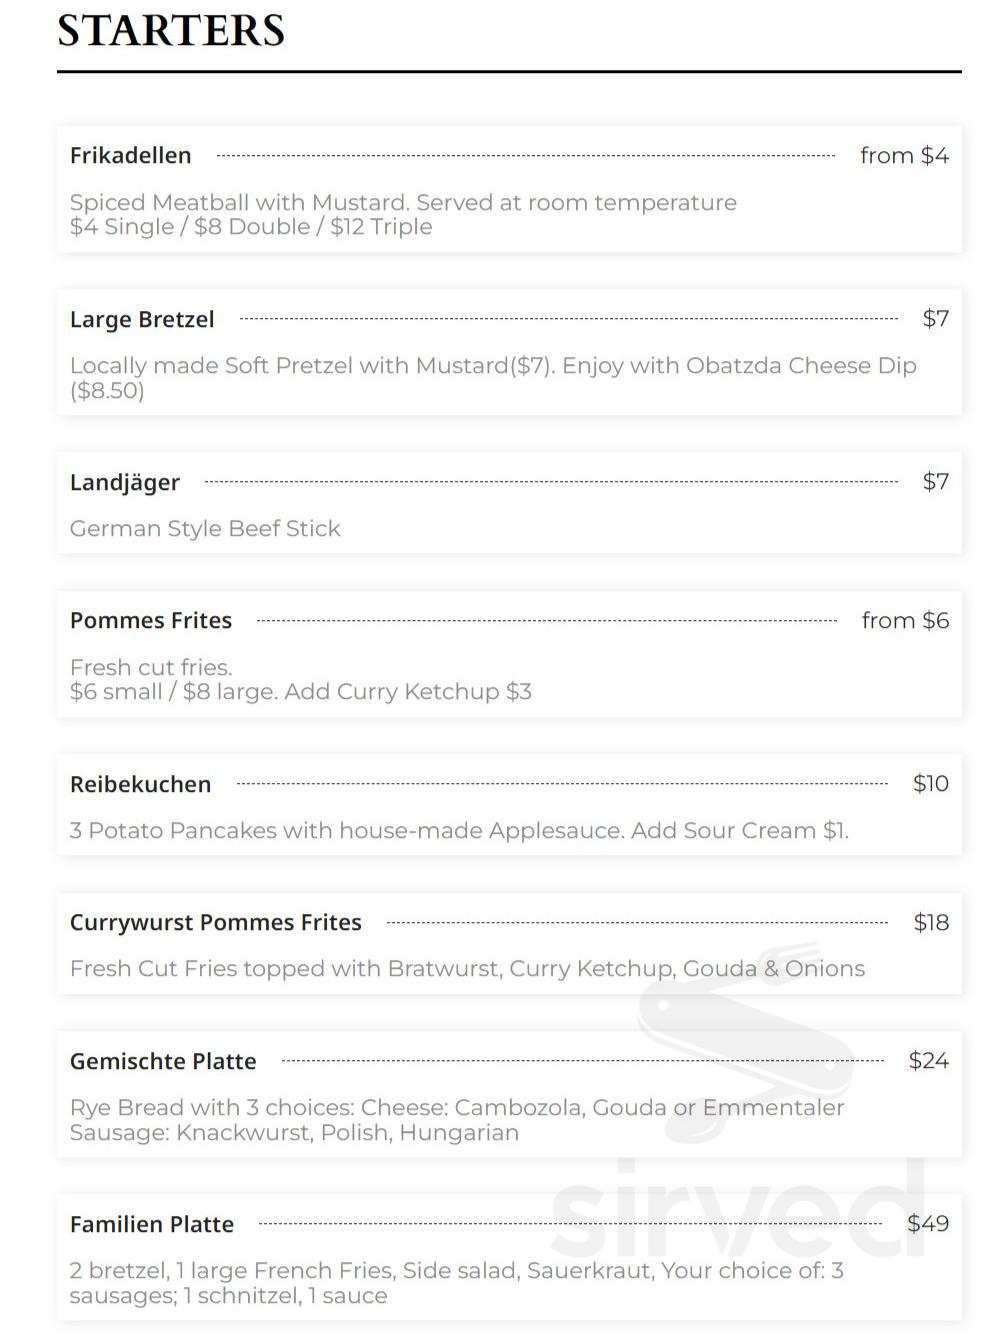The height and width of the screenshot is (1343, 984).
Task: Select the Frikadellen menu item
Action: (x=509, y=189)
